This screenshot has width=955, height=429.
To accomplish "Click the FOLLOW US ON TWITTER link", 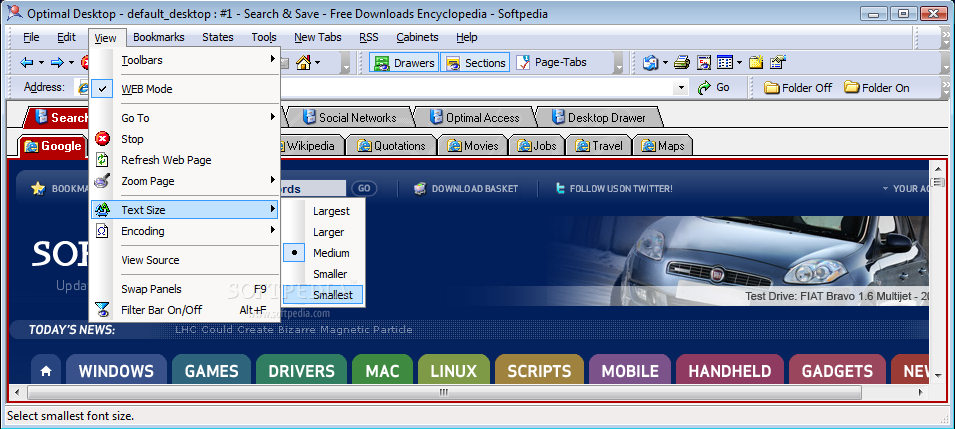I will coord(621,189).
